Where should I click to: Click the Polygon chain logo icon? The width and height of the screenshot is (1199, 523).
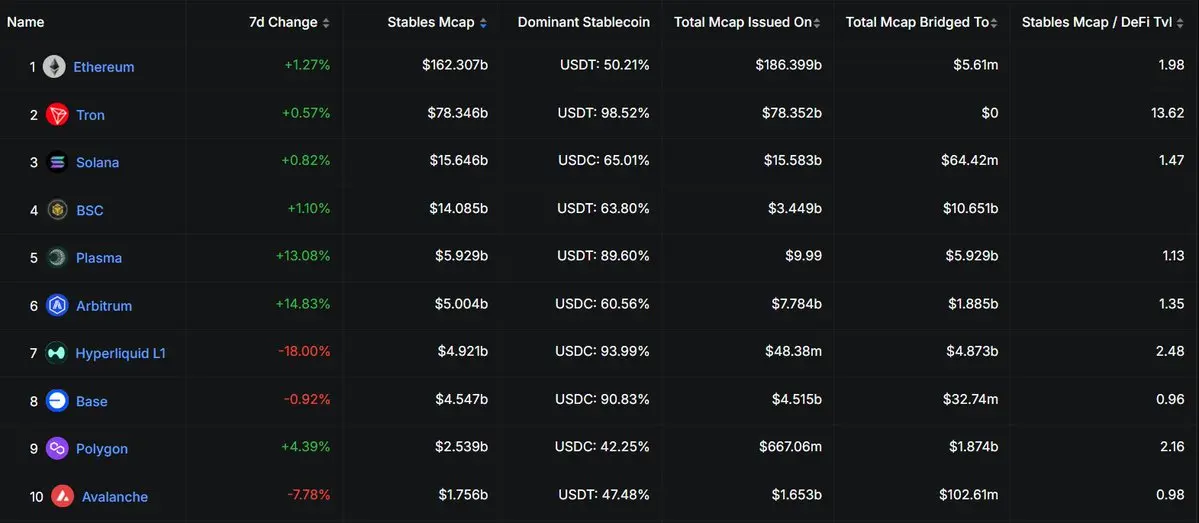click(x=57, y=449)
